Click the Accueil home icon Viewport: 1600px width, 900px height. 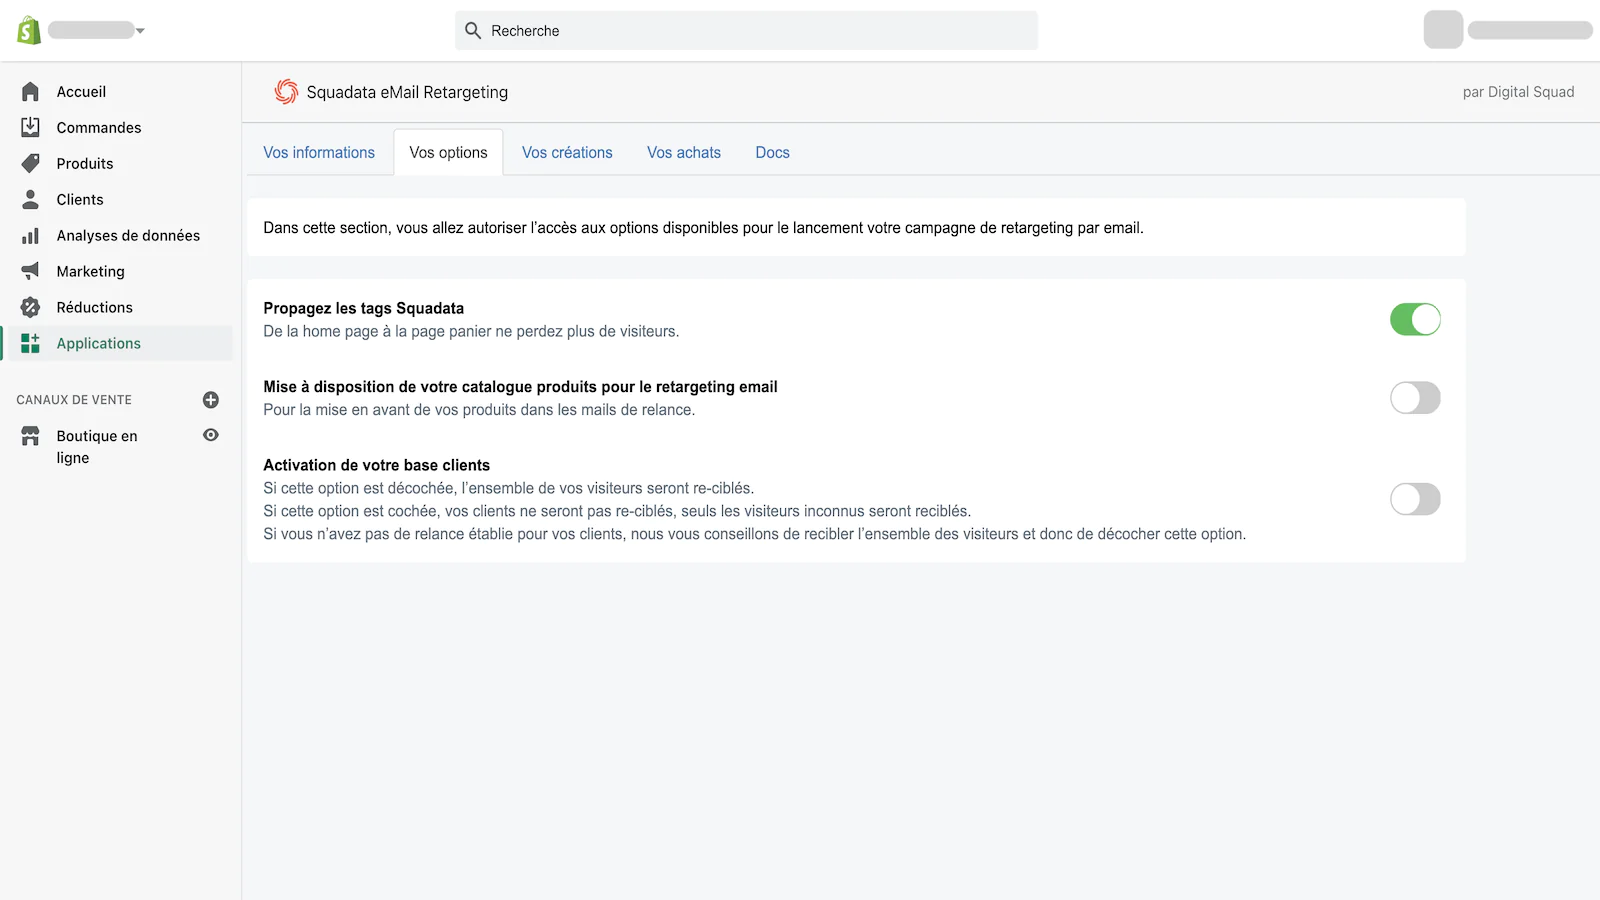[x=30, y=92]
